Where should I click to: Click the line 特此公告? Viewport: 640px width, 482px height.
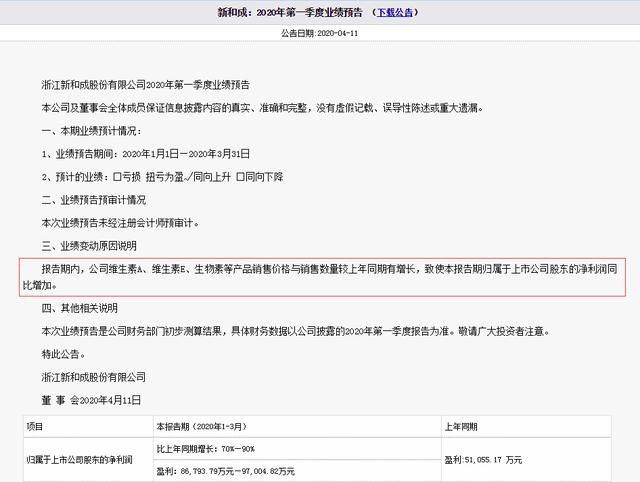click(63, 354)
